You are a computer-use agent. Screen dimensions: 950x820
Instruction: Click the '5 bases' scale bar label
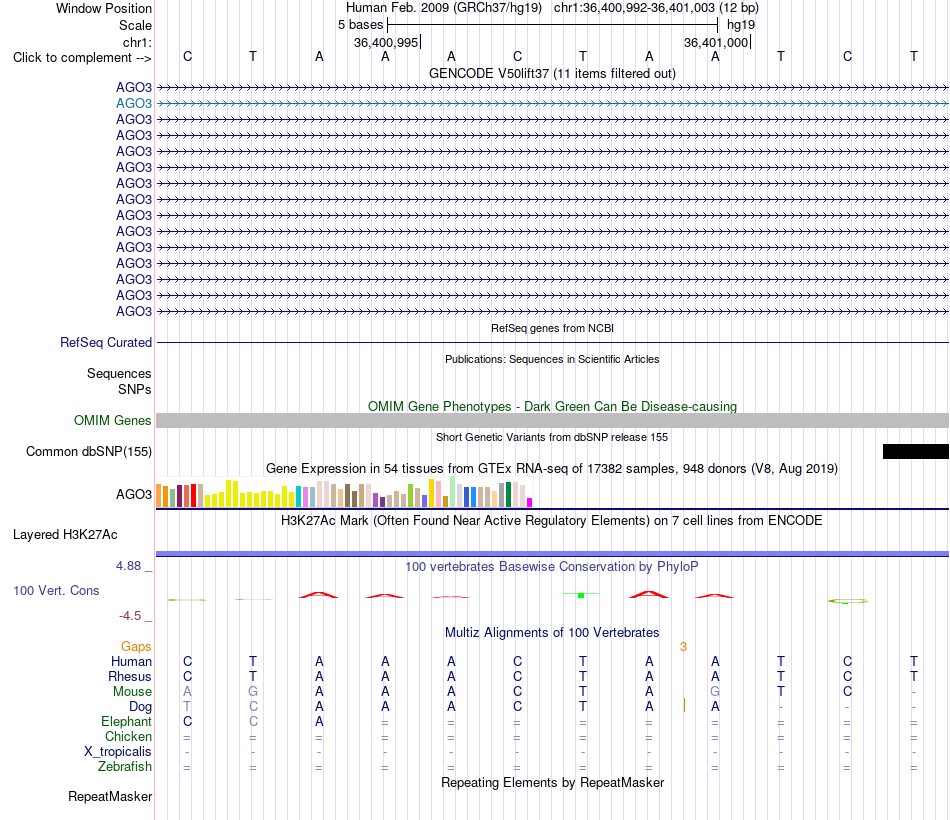[x=360, y=25]
